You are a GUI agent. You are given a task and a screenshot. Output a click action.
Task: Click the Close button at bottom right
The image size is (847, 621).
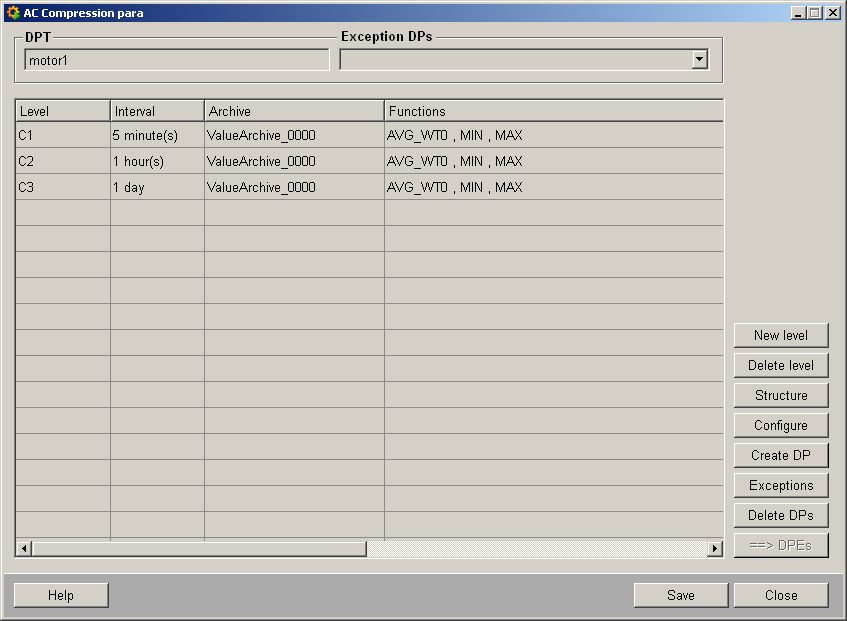[780, 596]
